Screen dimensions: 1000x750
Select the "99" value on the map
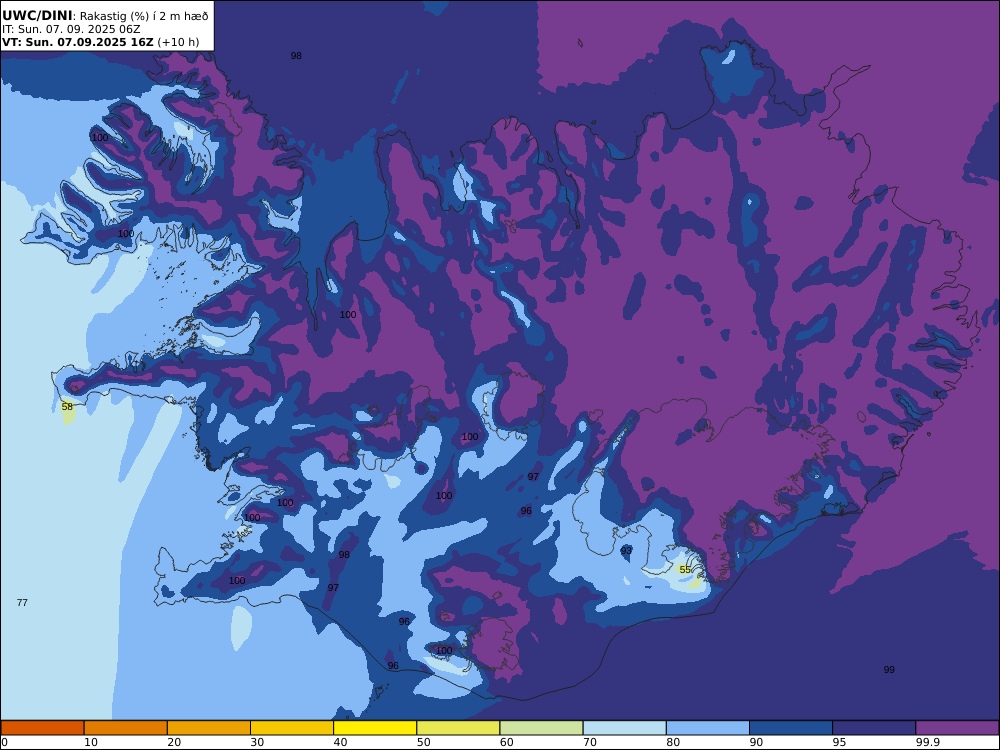[x=889, y=670]
